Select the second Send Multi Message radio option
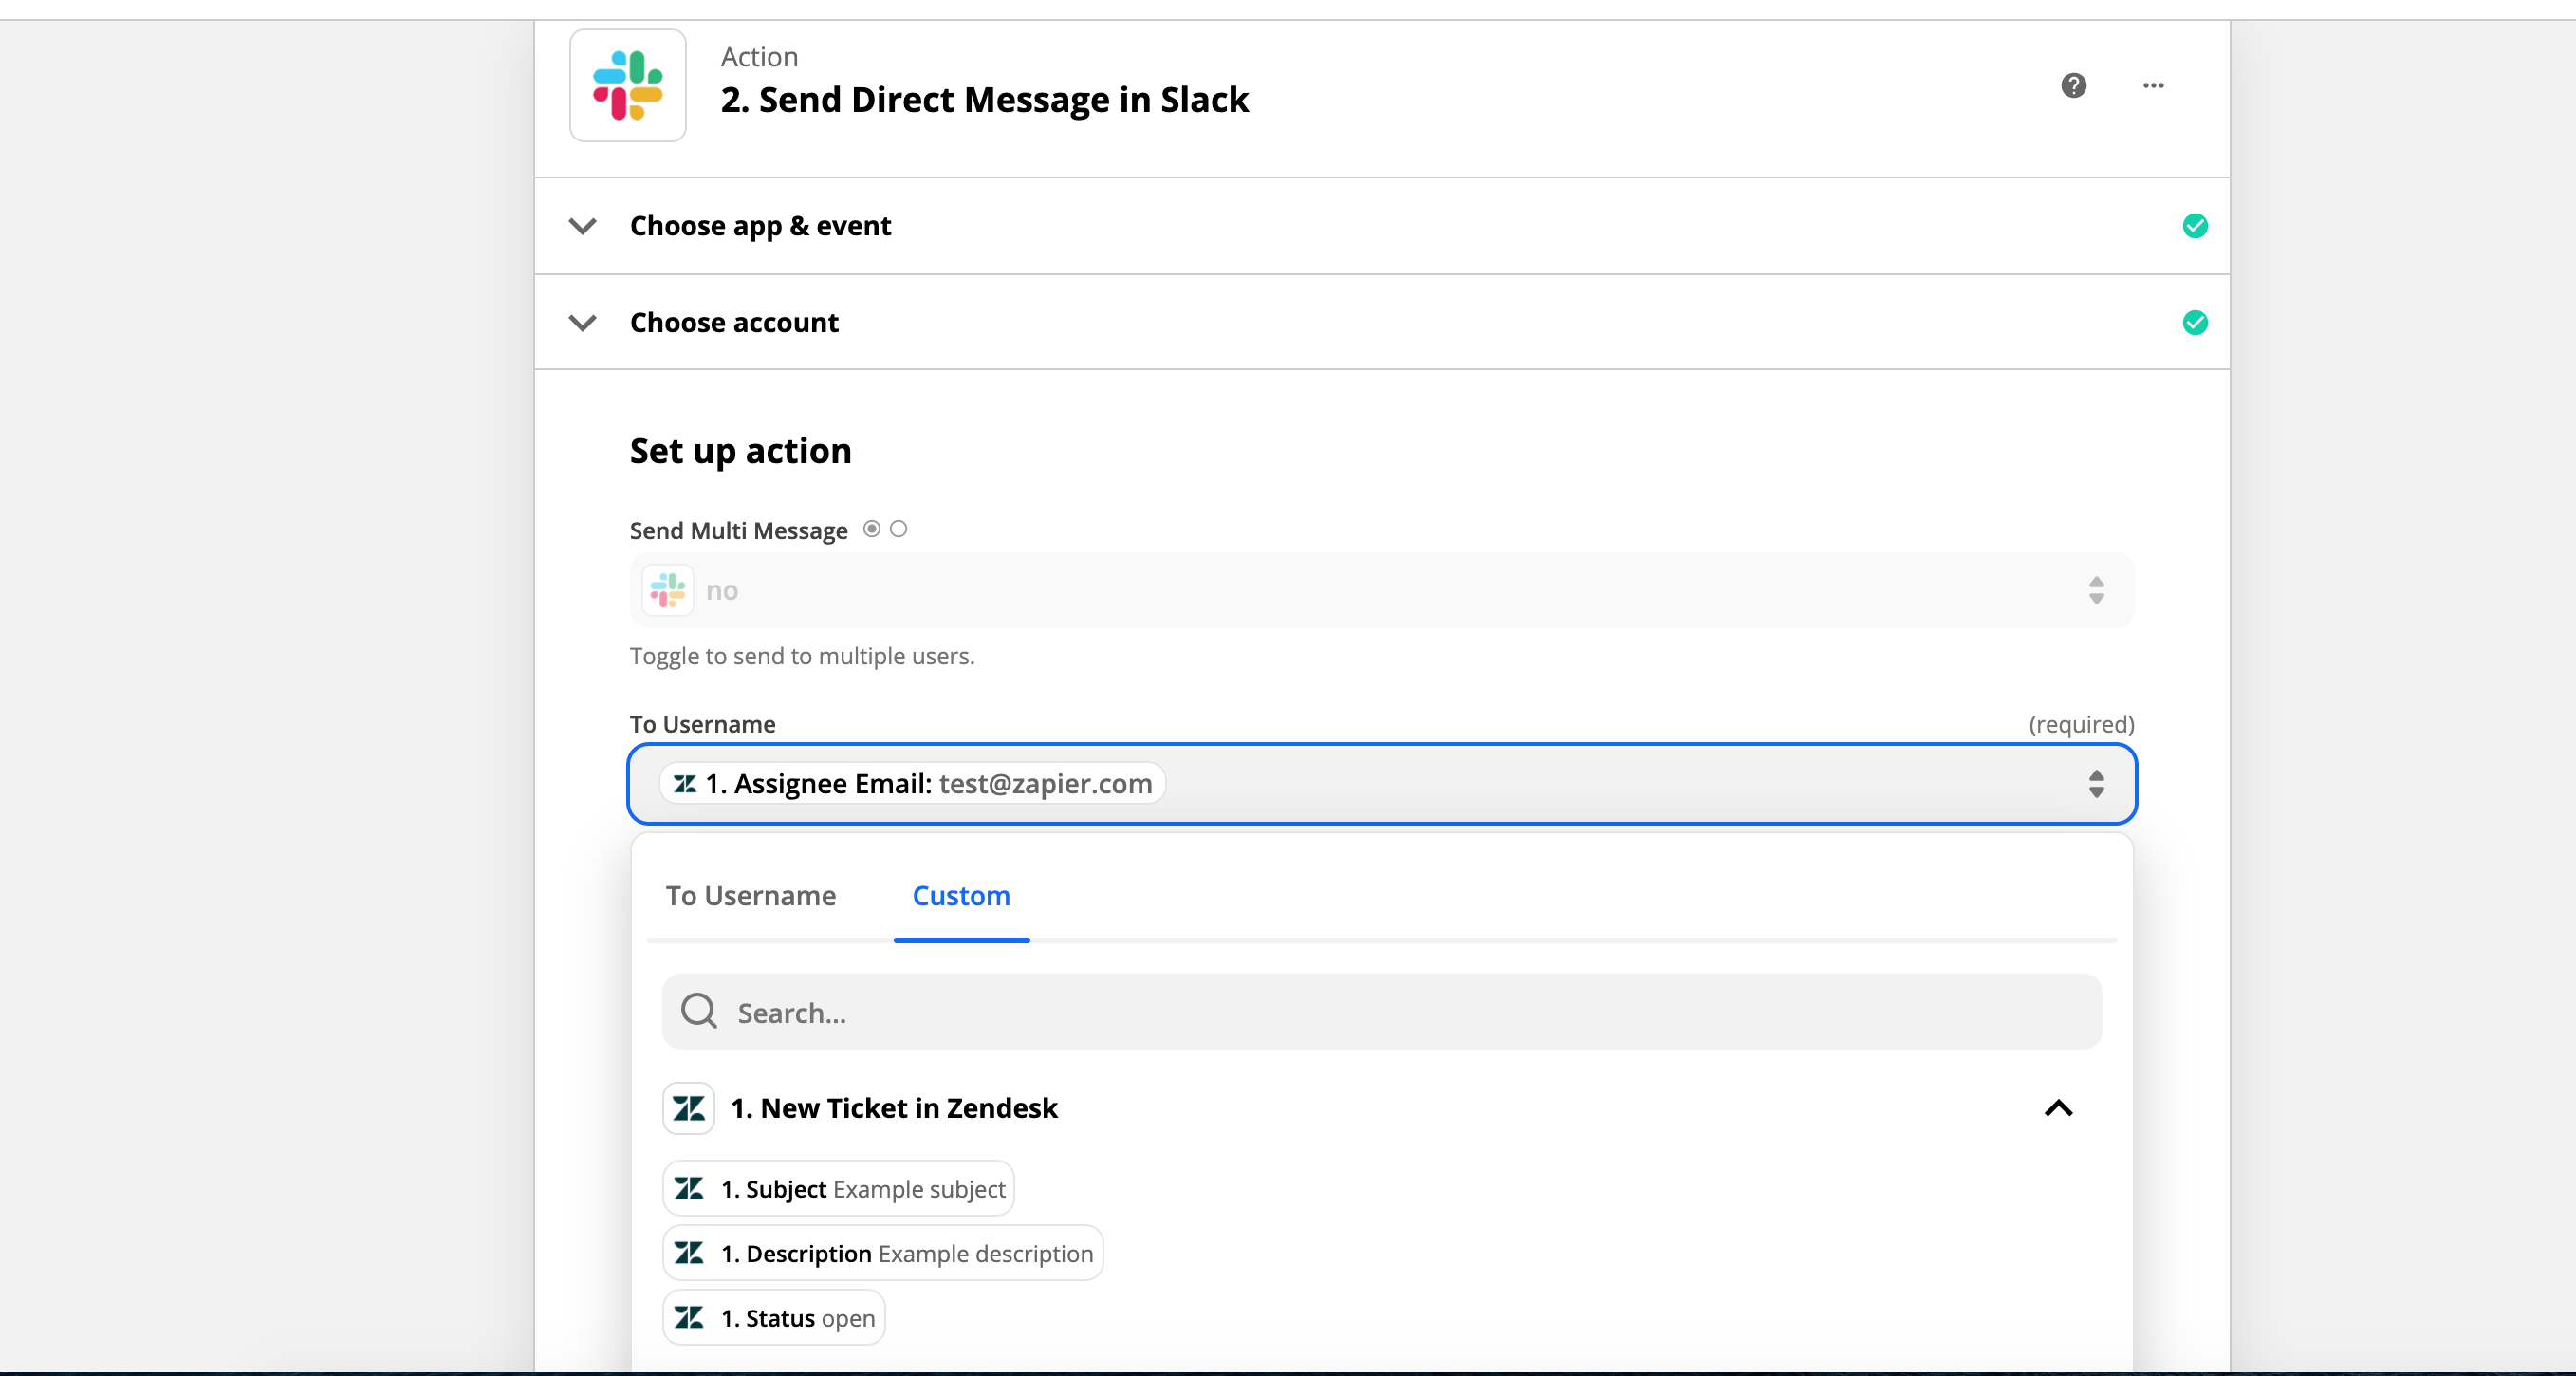 898,529
